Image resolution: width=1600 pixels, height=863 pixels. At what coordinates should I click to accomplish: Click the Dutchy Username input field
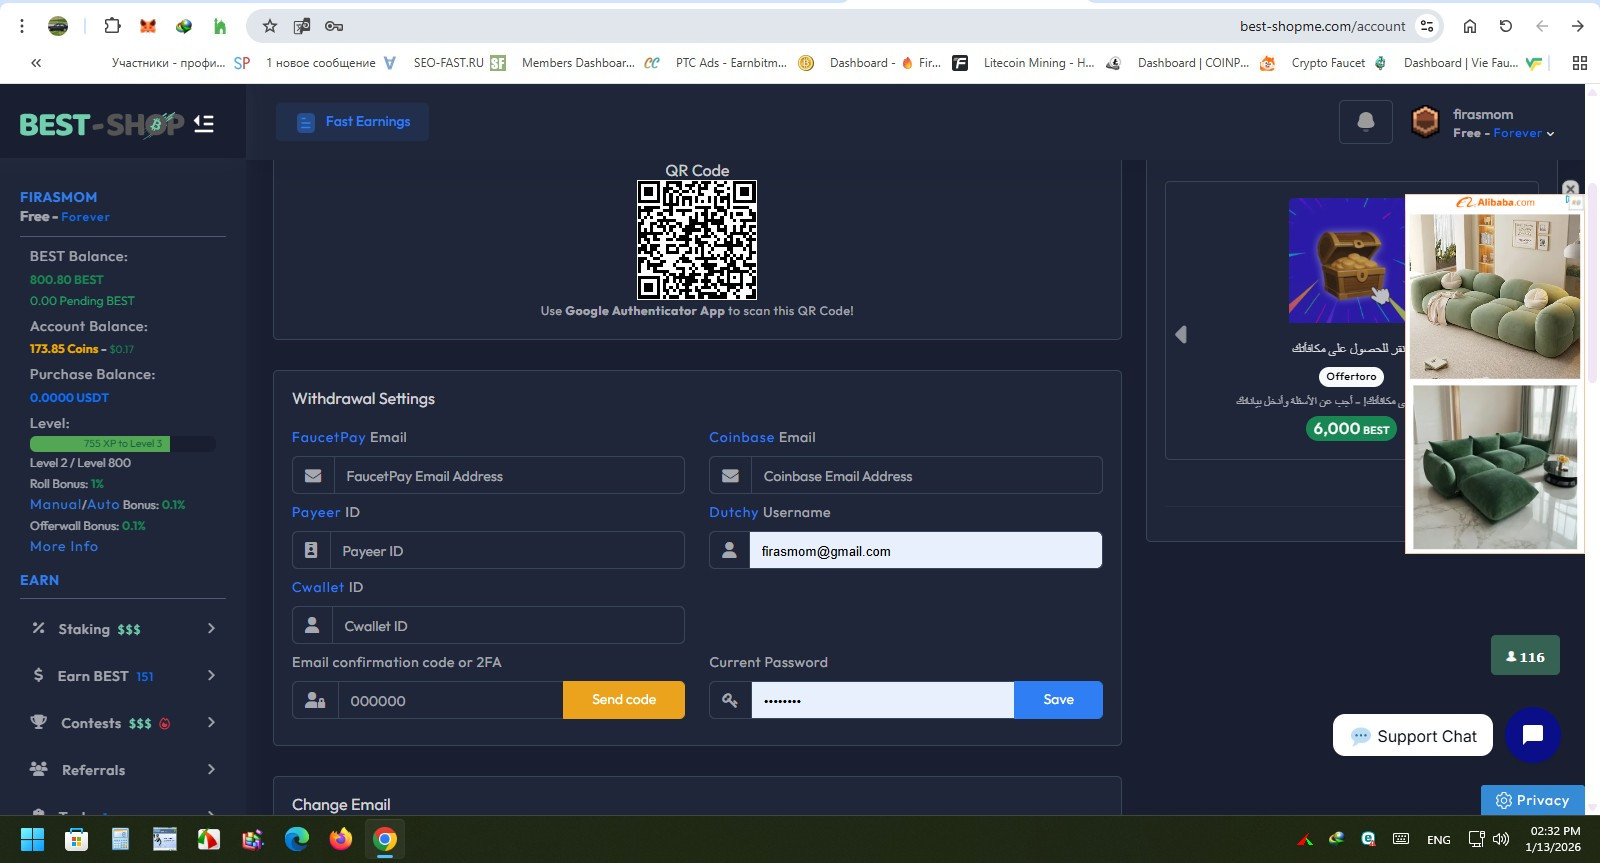pos(926,551)
